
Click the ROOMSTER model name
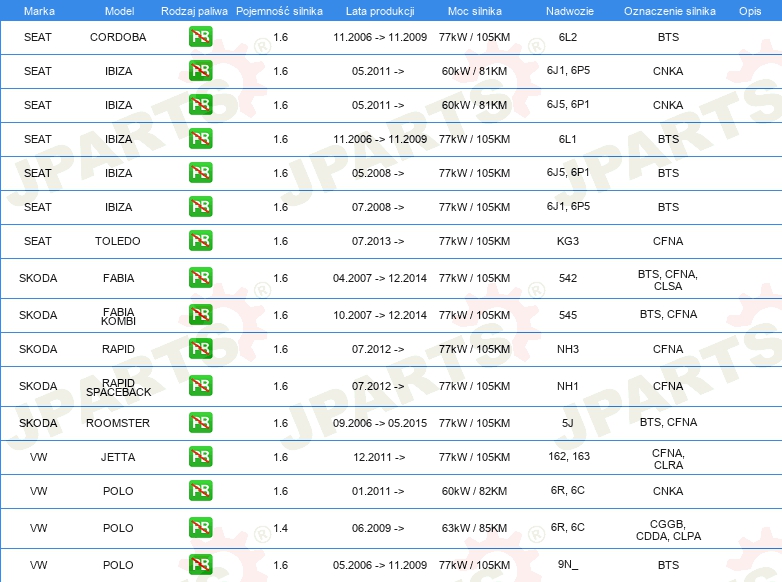118,423
